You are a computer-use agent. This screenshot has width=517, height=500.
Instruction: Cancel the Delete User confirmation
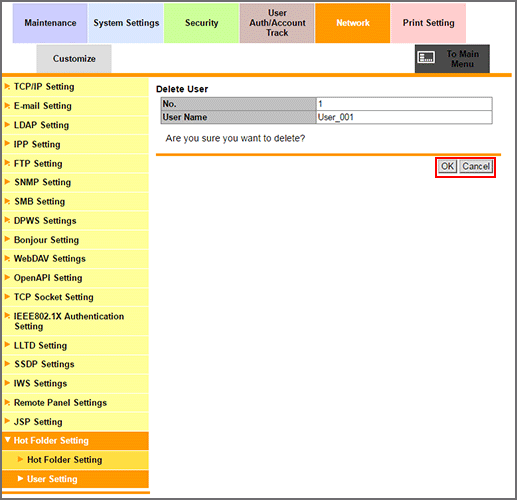476,166
